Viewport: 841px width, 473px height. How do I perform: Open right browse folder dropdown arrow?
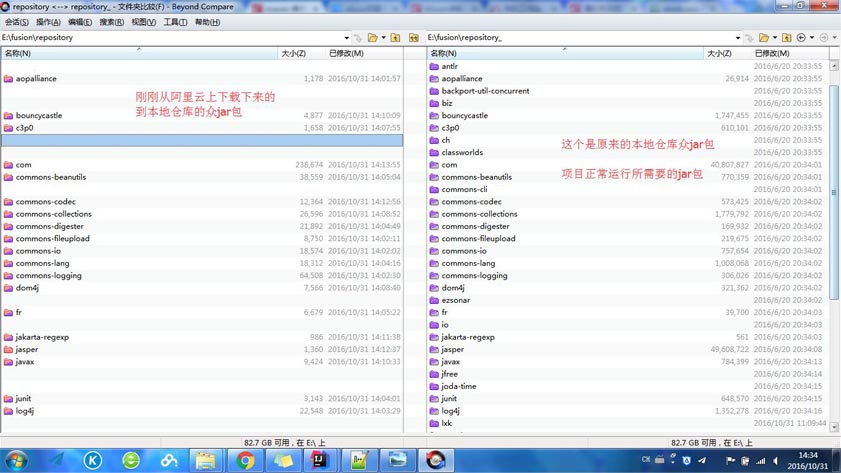(x=774, y=38)
